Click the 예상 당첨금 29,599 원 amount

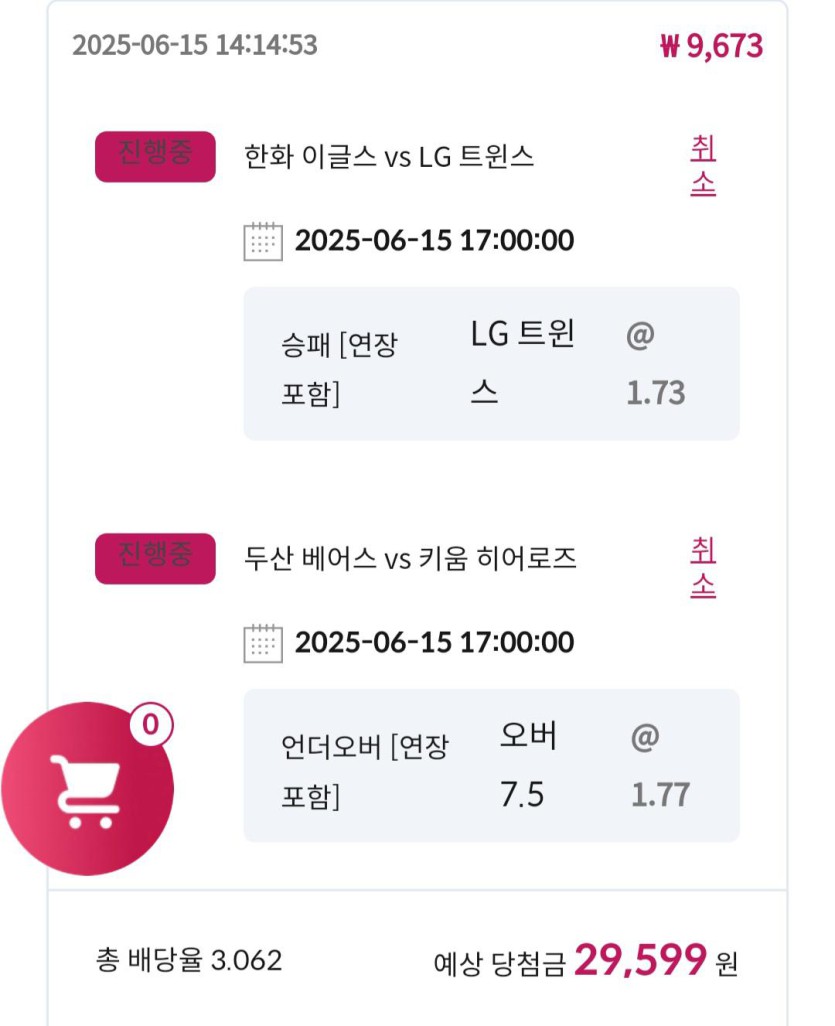click(x=586, y=960)
